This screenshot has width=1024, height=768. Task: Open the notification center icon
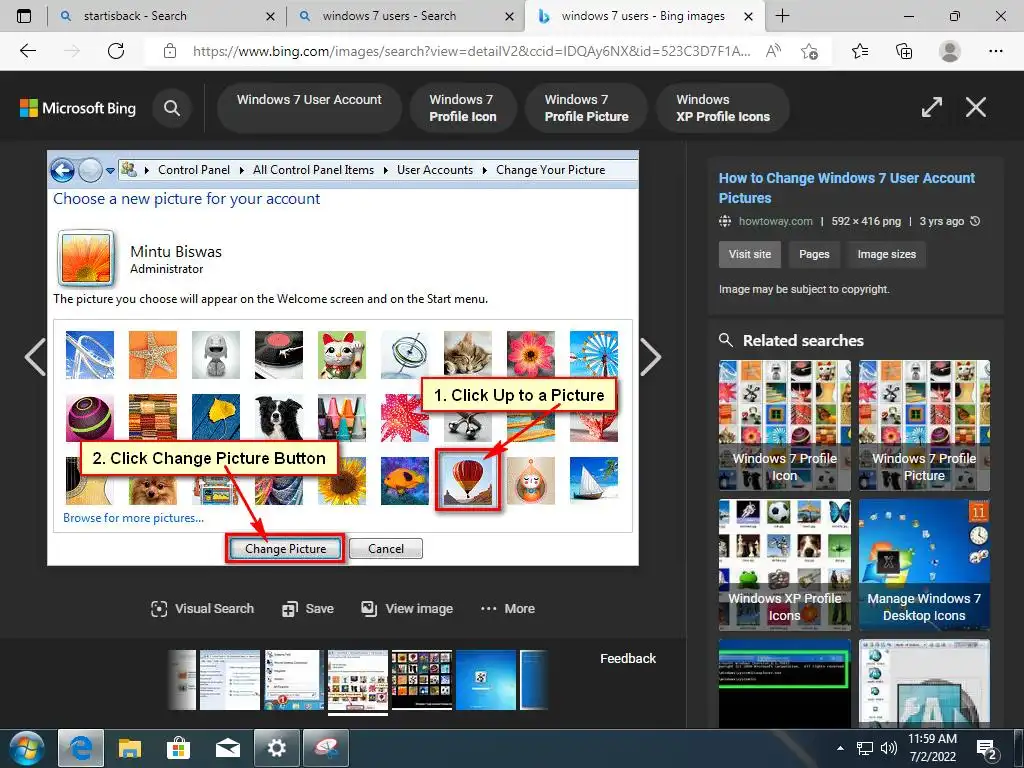click(x=987, y=750)
